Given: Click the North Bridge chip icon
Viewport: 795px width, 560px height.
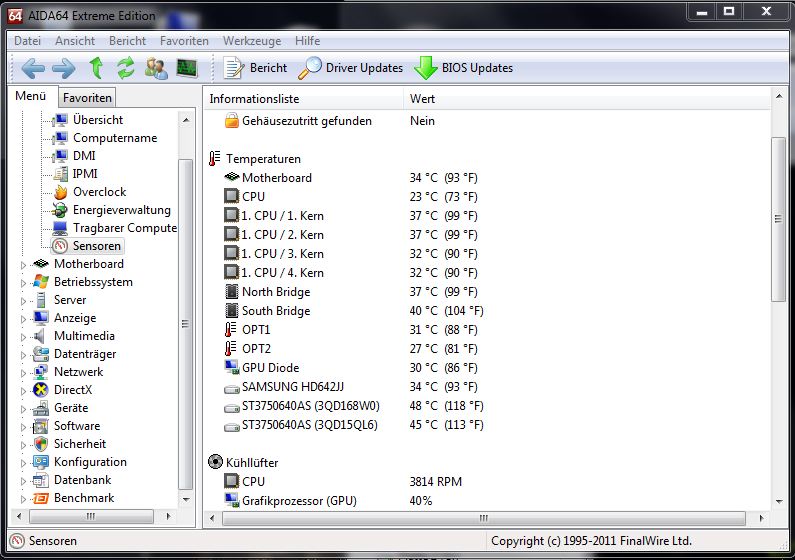Looking at the screenshot, I should point(232,292).
